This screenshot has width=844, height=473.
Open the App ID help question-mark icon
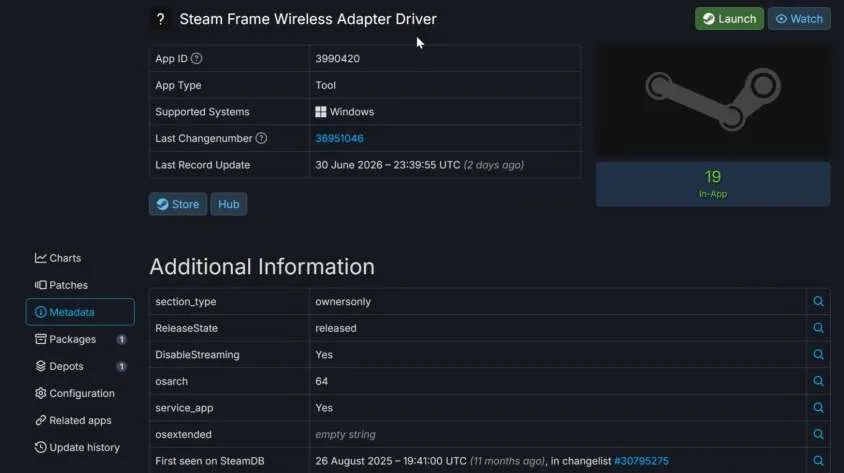(196, 59)
